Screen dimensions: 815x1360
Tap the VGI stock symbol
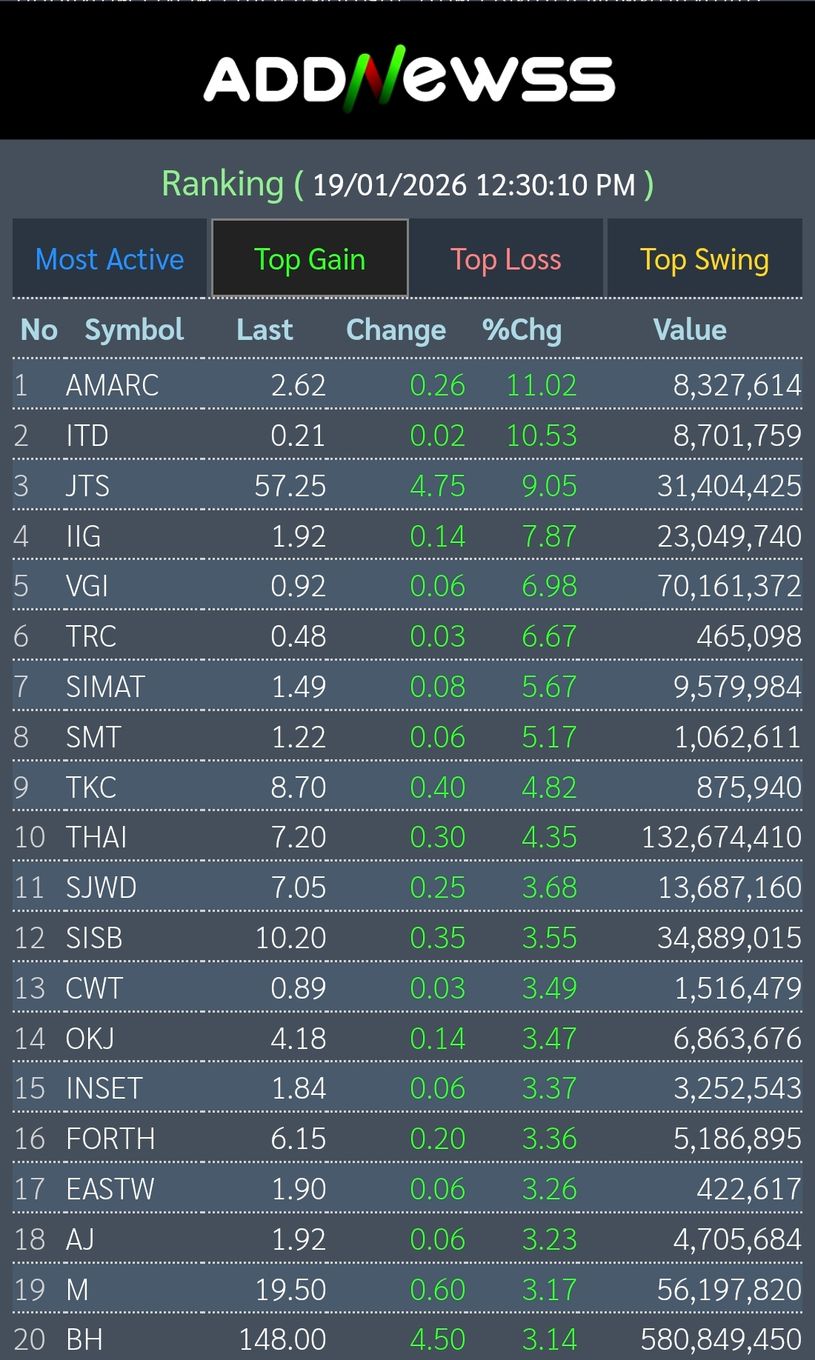[87, 586]
